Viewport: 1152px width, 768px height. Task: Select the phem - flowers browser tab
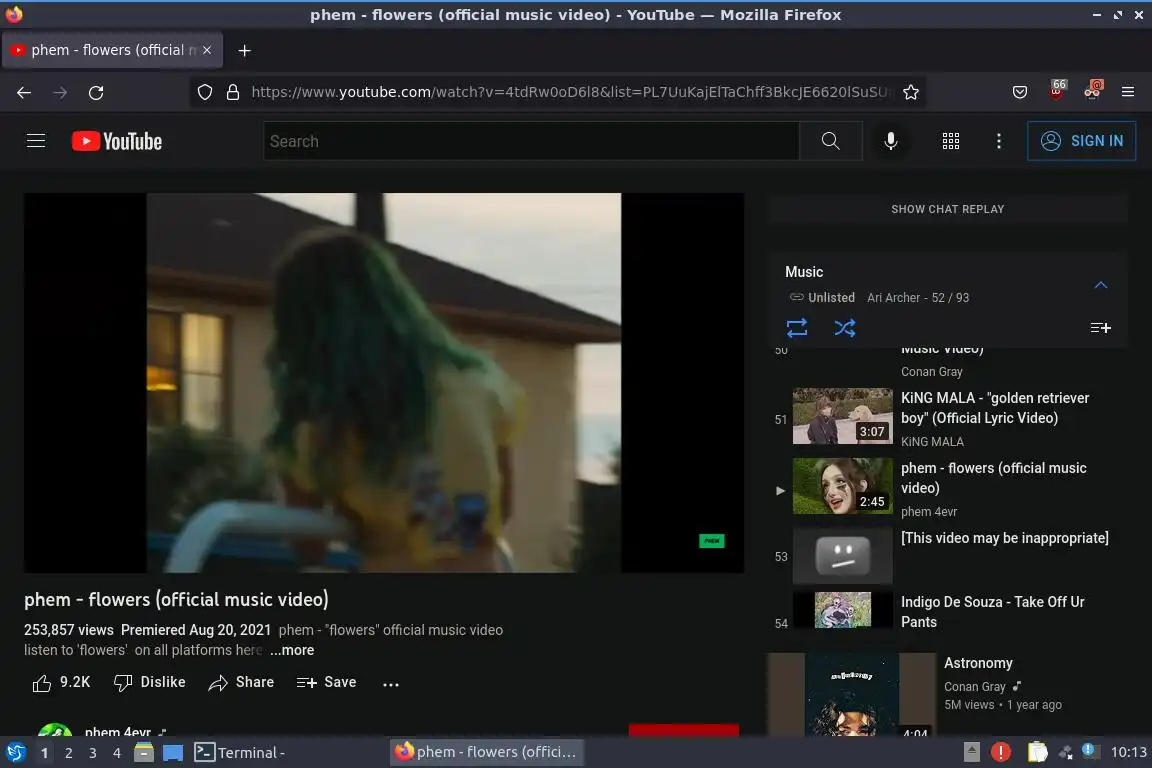pyautogui.click(x=112, y=50)
